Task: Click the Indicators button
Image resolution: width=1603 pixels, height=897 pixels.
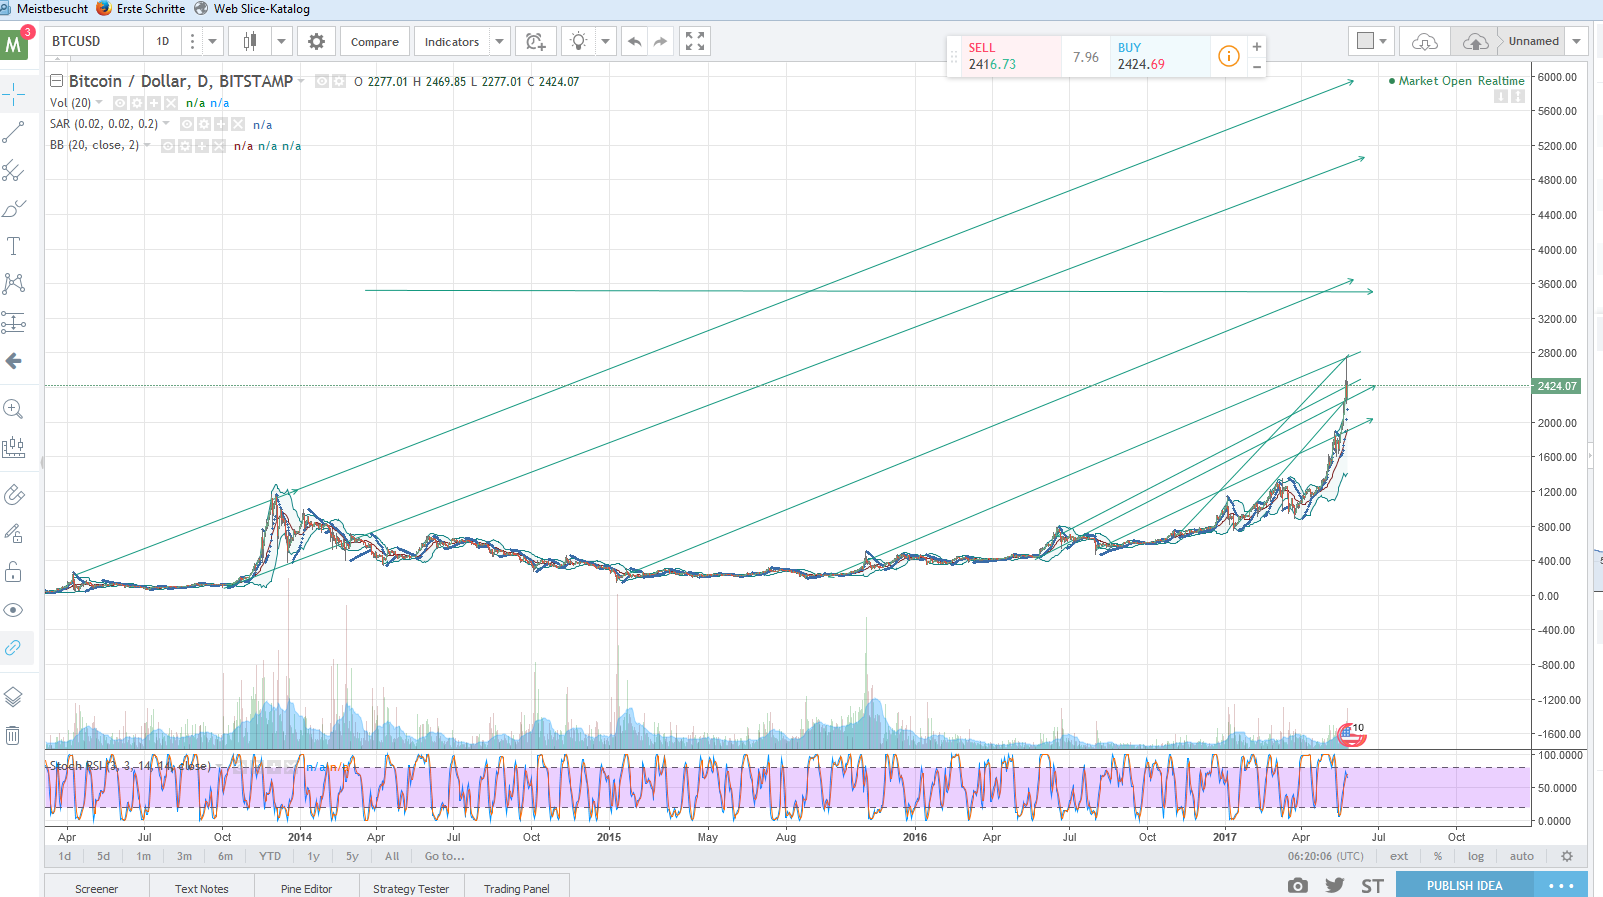Action: (452, 42)
